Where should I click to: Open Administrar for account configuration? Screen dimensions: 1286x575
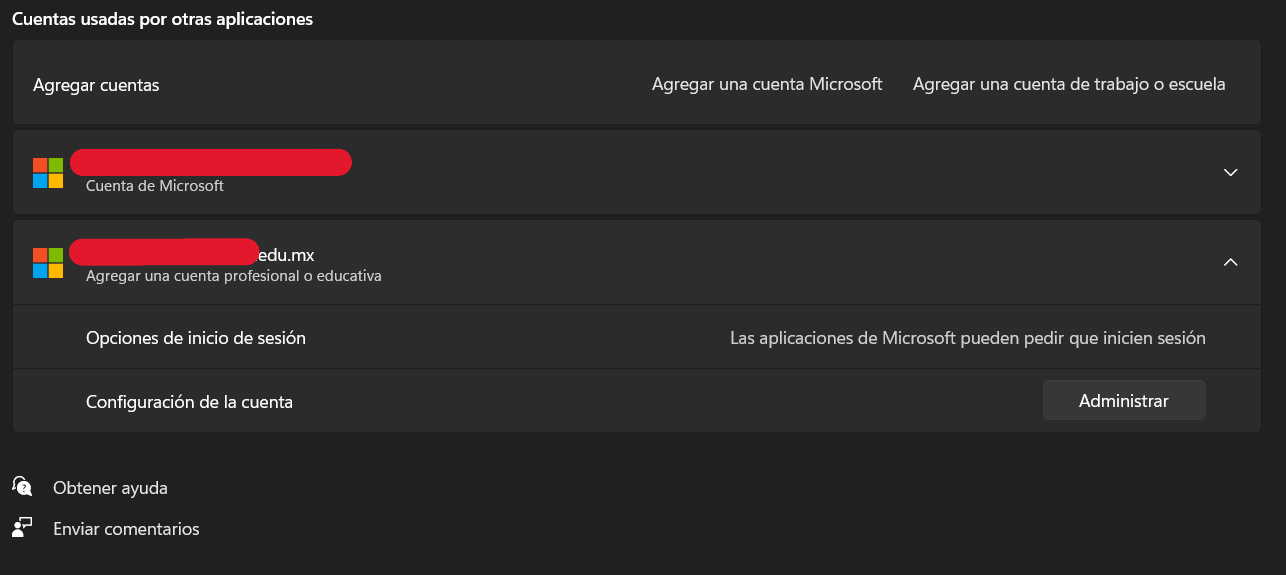[x=1124, y=400]
